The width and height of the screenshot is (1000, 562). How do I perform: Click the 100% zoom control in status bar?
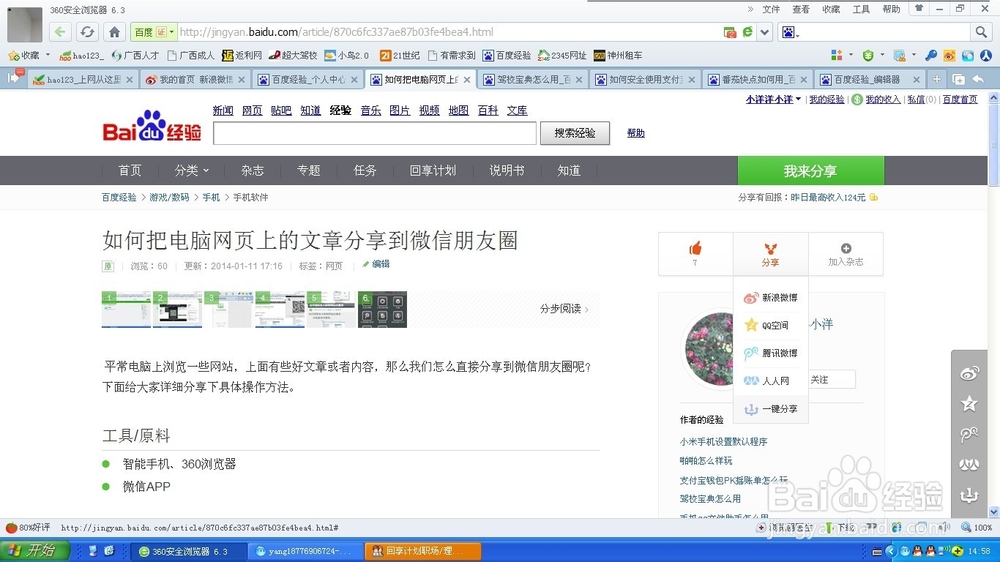[x=977, y=528]
